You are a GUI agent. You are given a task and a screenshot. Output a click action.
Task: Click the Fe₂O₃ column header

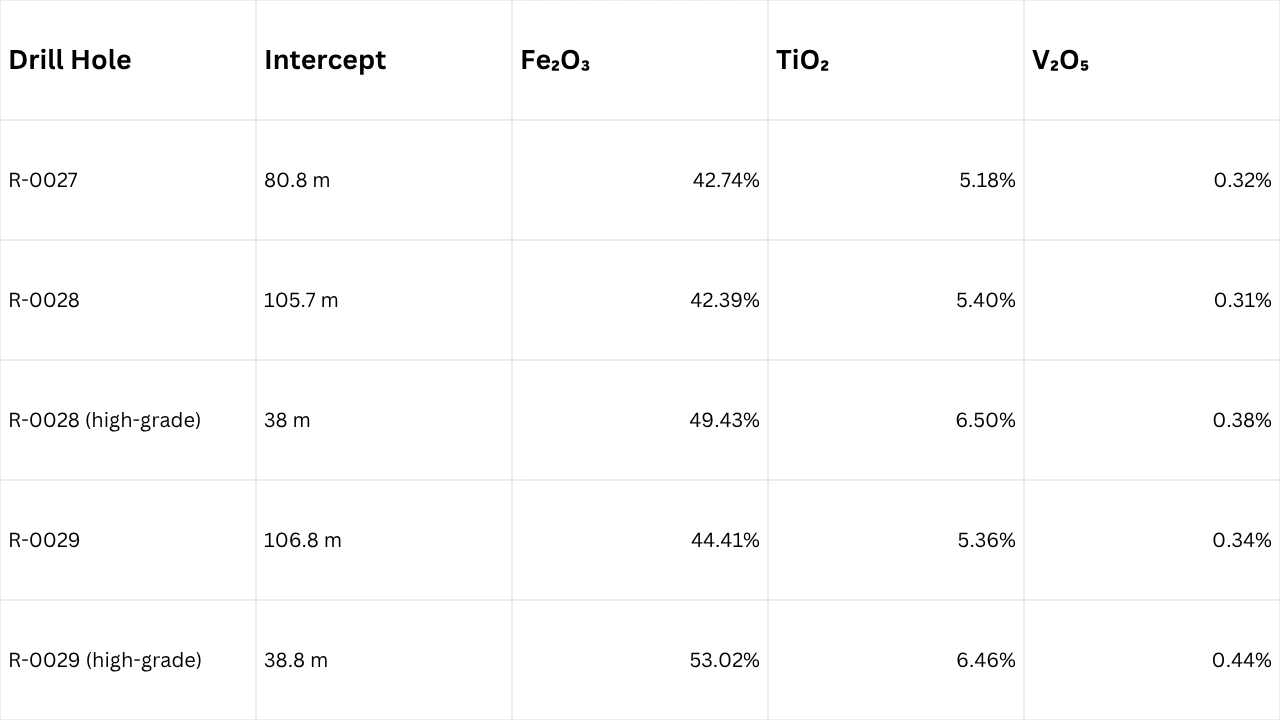pyautogui.click(x=555, y=60)
